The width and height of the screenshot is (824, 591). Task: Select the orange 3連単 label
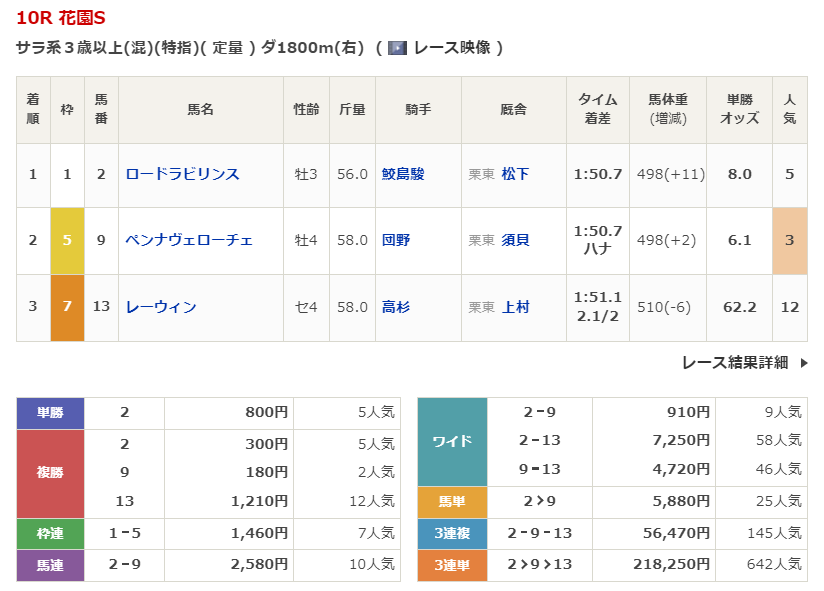(451, 565)
